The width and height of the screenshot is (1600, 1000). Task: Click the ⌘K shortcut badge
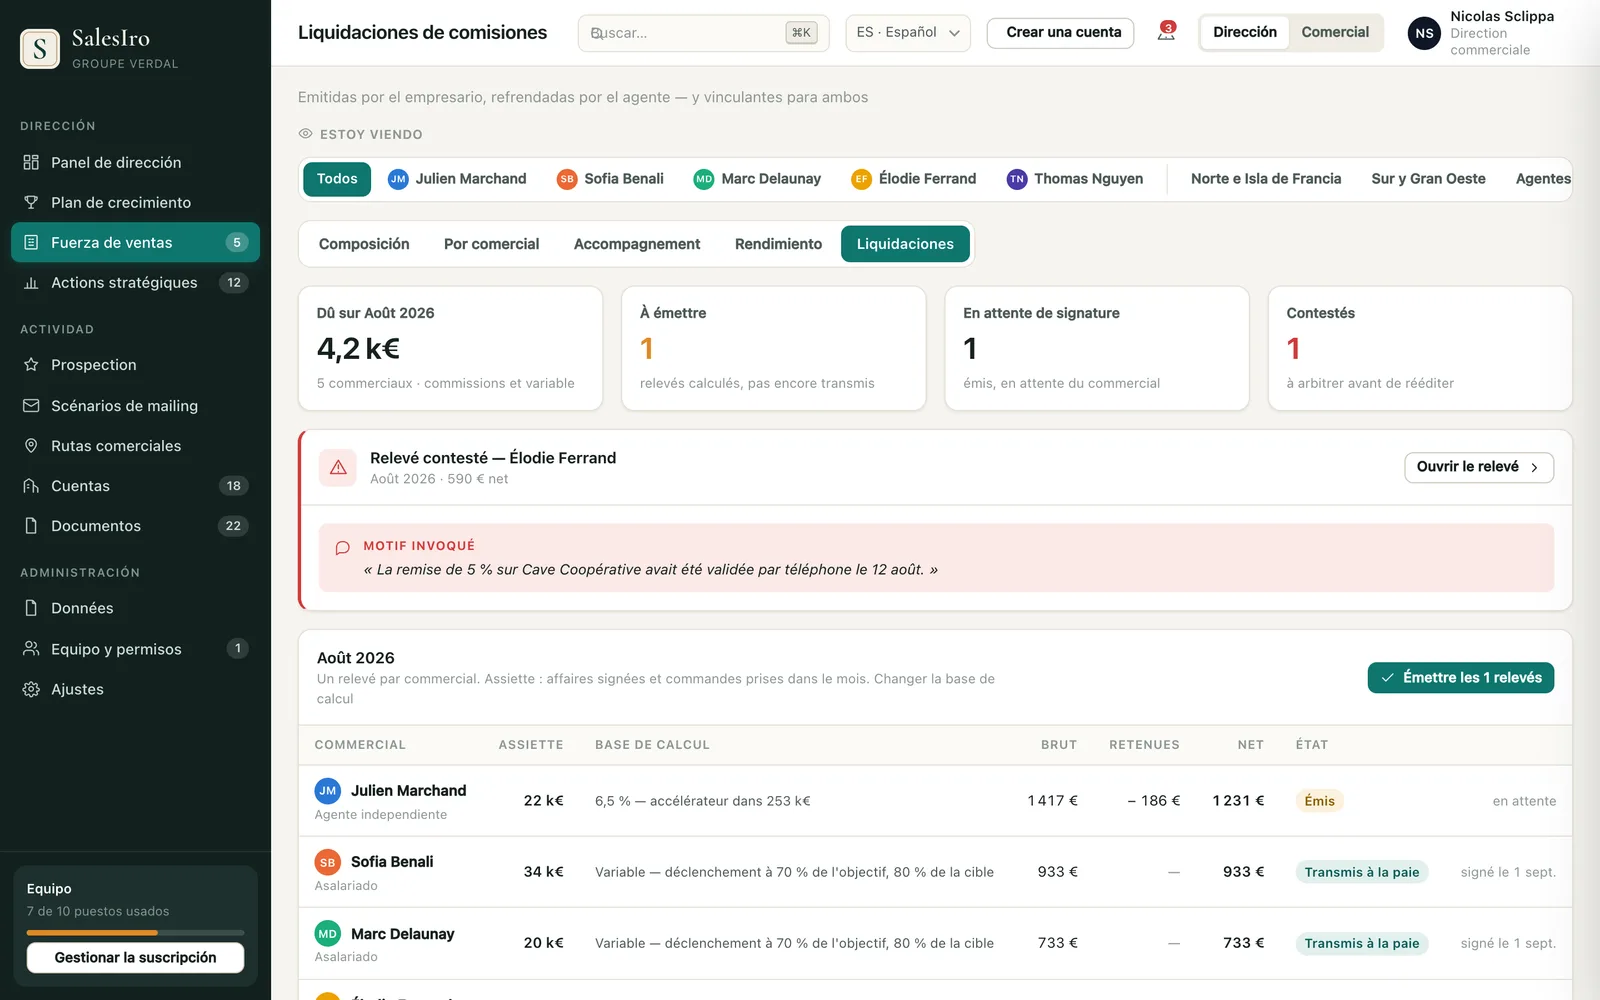801,33
